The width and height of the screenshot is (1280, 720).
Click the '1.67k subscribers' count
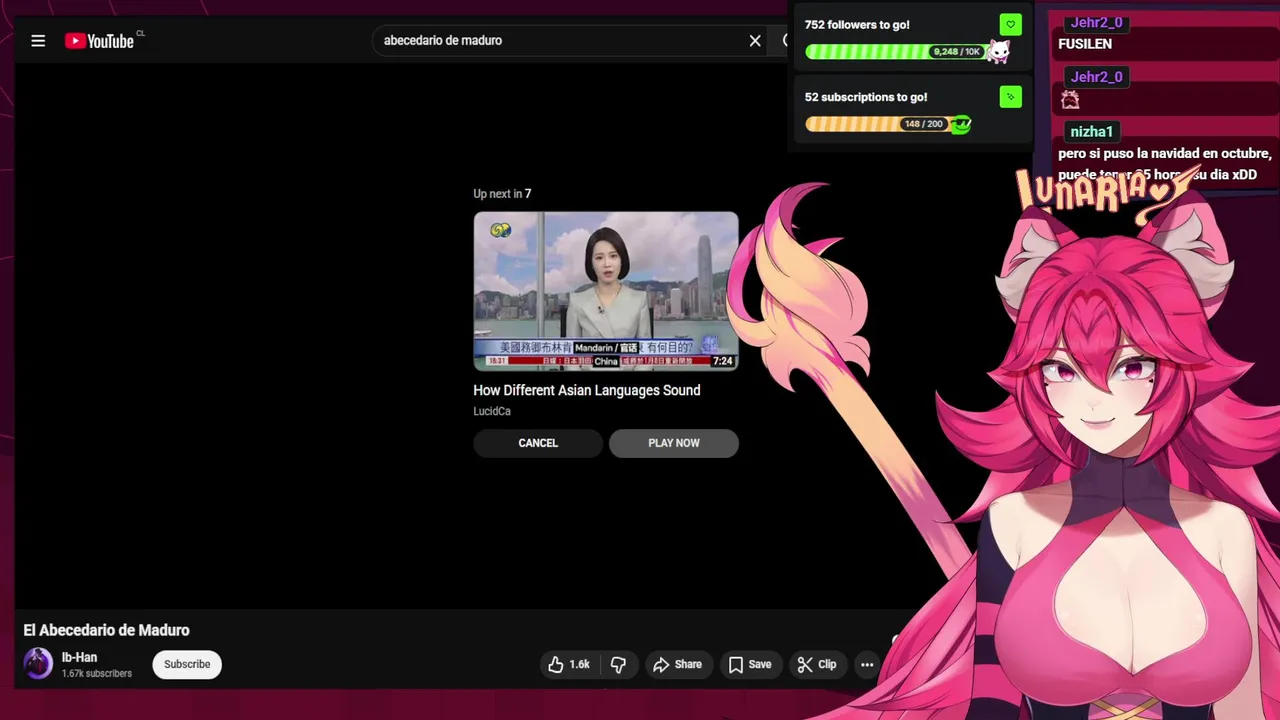97,674
